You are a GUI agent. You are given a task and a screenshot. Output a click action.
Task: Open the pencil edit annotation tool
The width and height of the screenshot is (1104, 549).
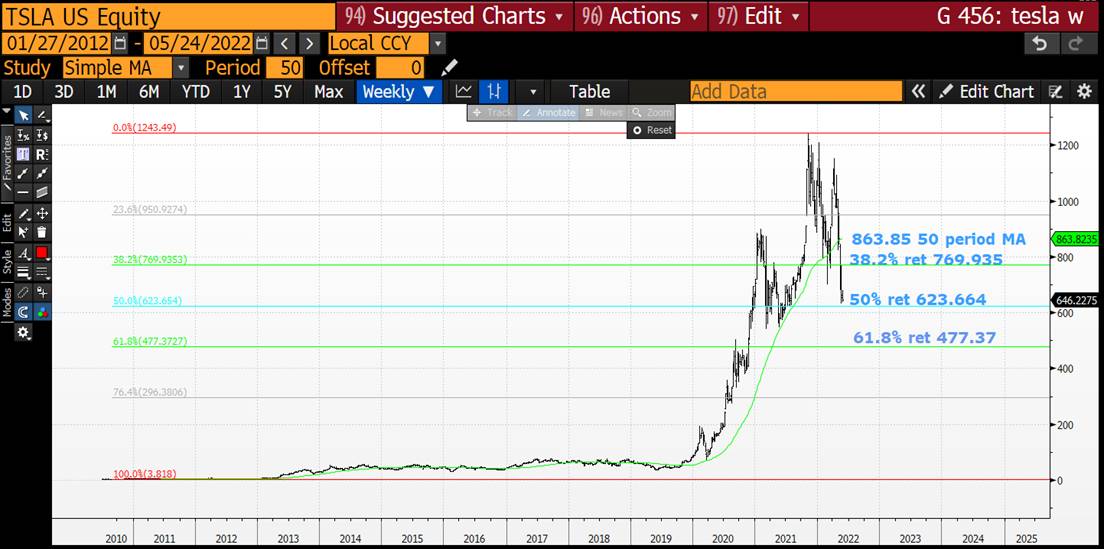coord(23,213)
